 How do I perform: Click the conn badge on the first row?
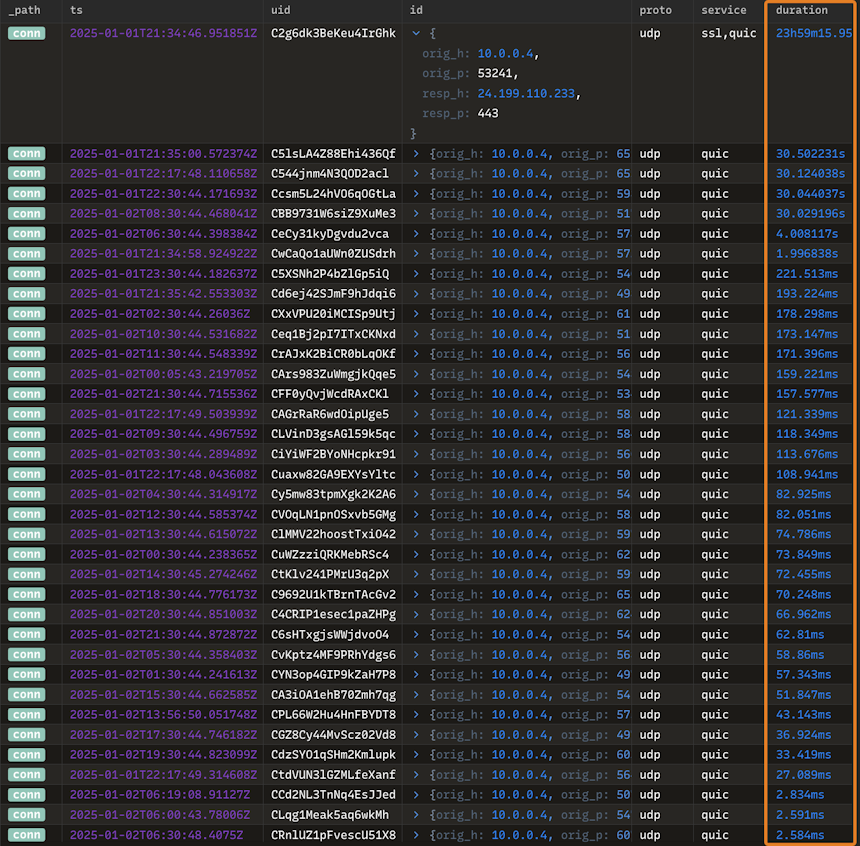(26, 32)
